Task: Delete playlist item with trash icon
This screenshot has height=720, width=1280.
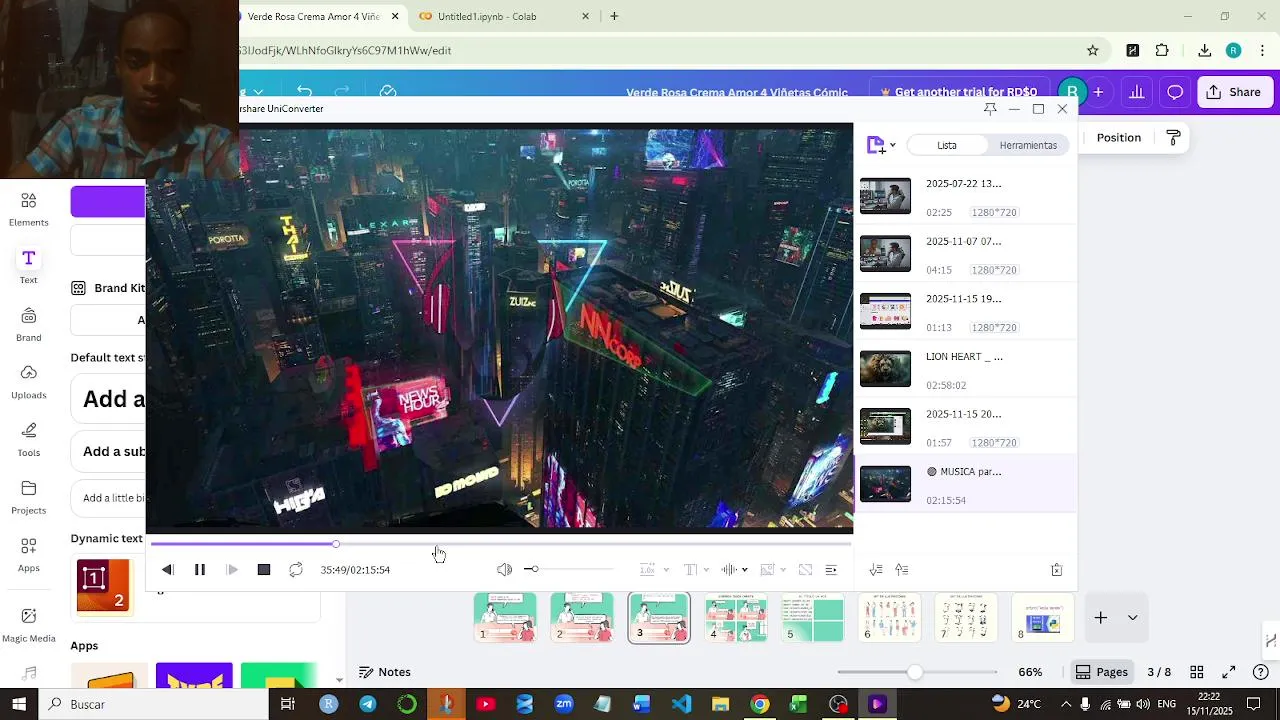Action: [x=1057, y=570]
